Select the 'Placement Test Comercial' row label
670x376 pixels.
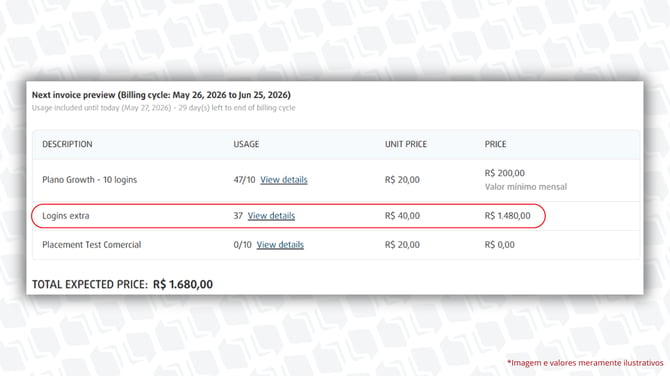(91, 245)
